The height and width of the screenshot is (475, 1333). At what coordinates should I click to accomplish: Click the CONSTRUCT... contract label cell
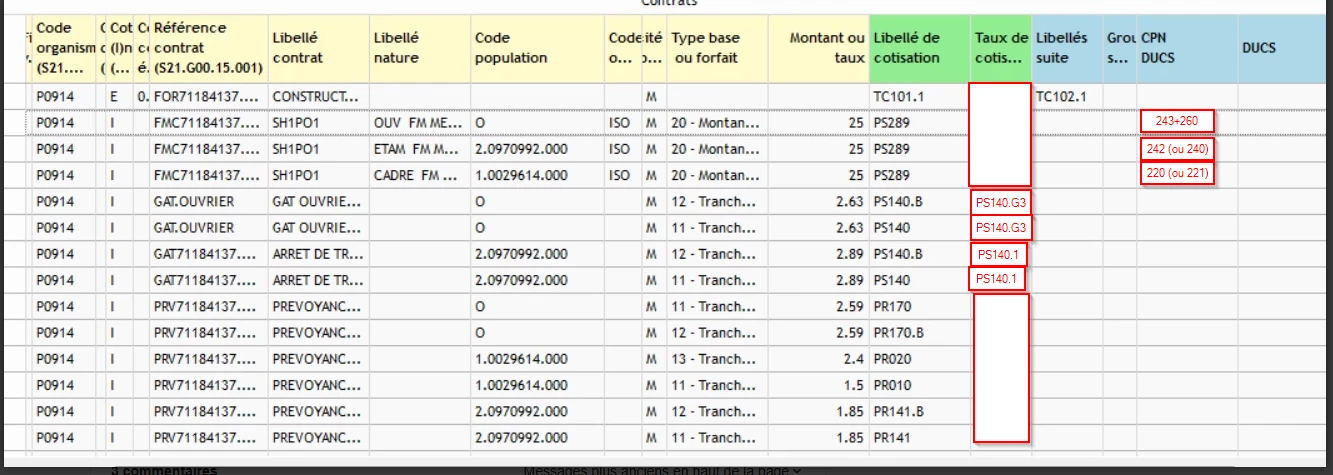(x=317, y=97)
